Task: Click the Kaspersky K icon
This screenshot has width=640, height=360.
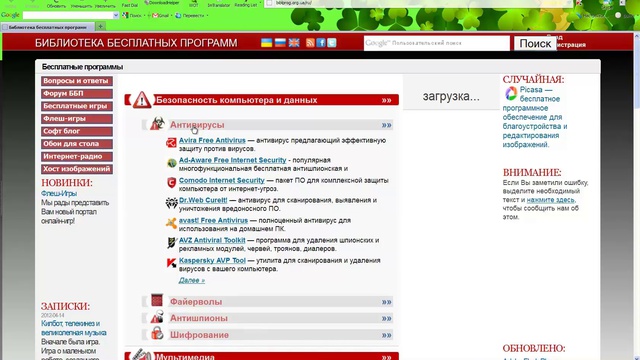Action: pyautogui.click(x=171, y=263)
